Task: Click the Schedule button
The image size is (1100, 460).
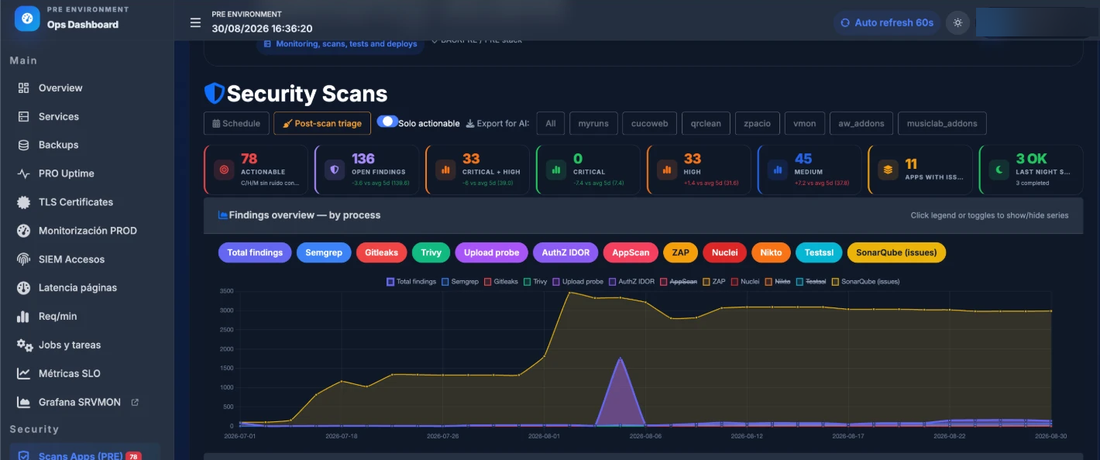Action: pos(236,123)
